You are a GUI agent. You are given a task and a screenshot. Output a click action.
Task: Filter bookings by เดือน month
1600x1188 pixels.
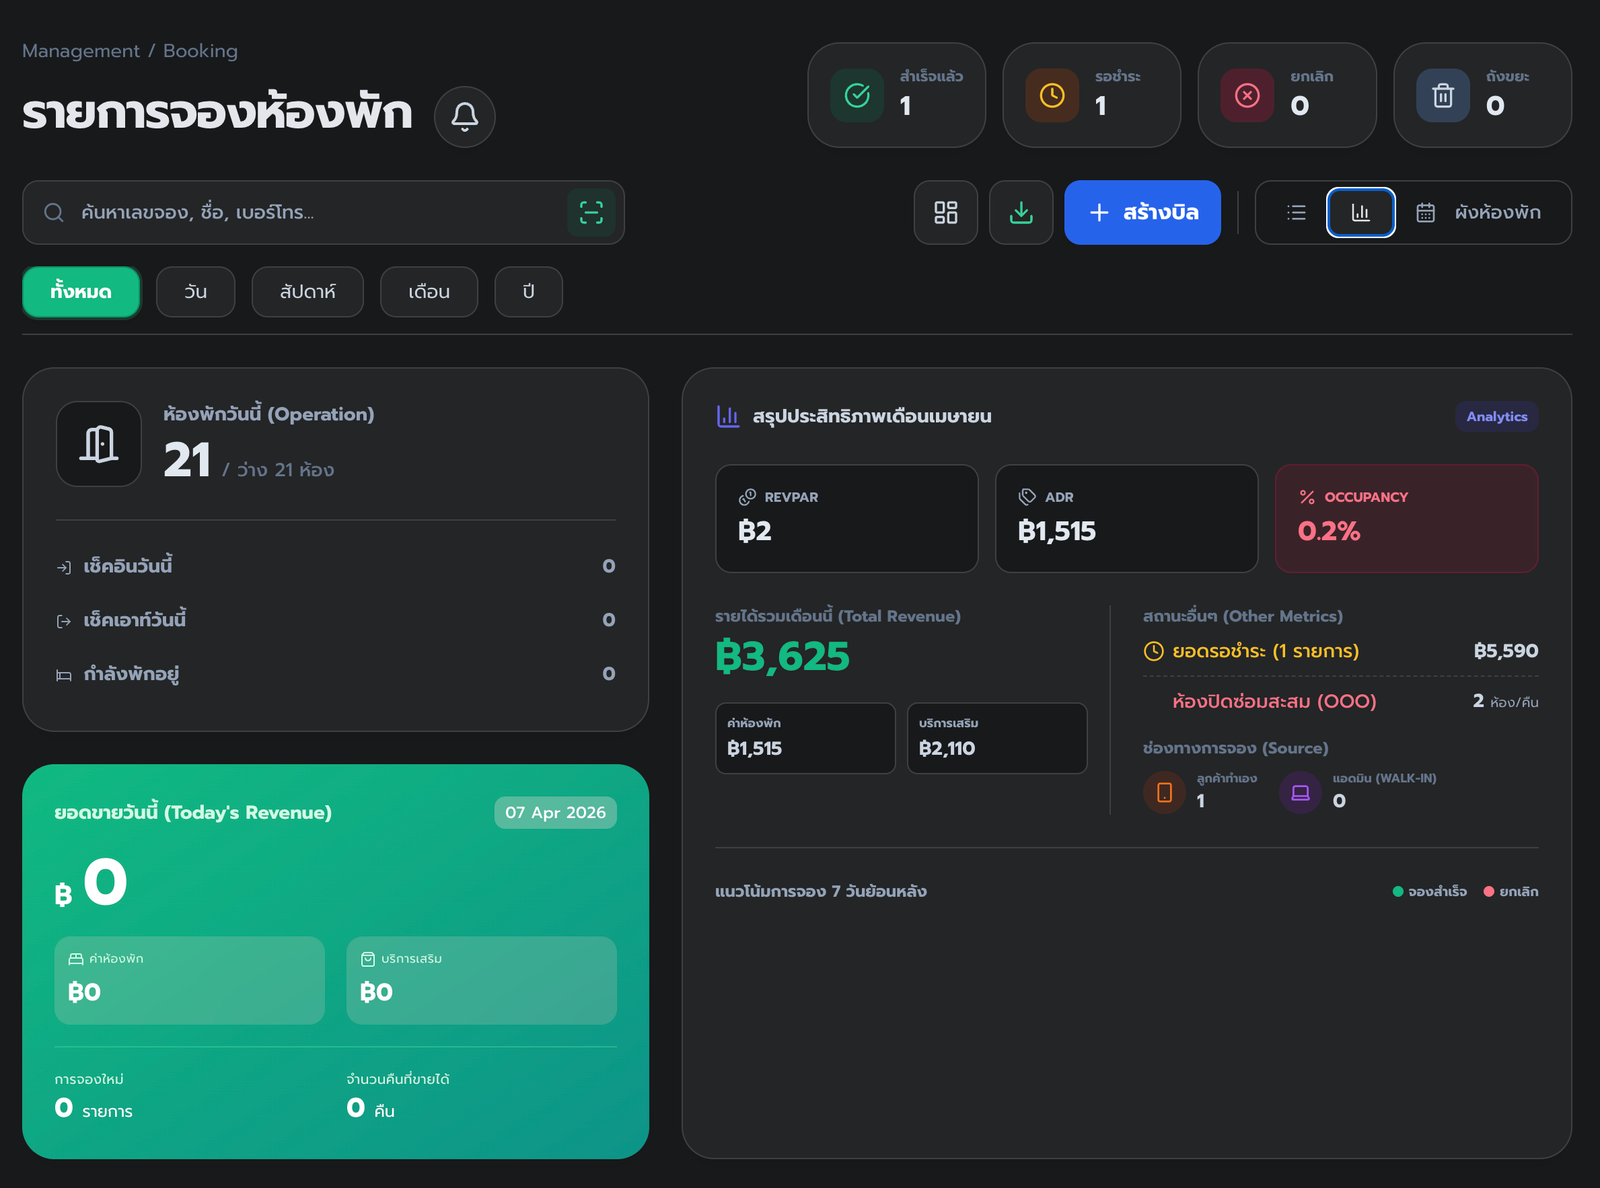(428, 292)
